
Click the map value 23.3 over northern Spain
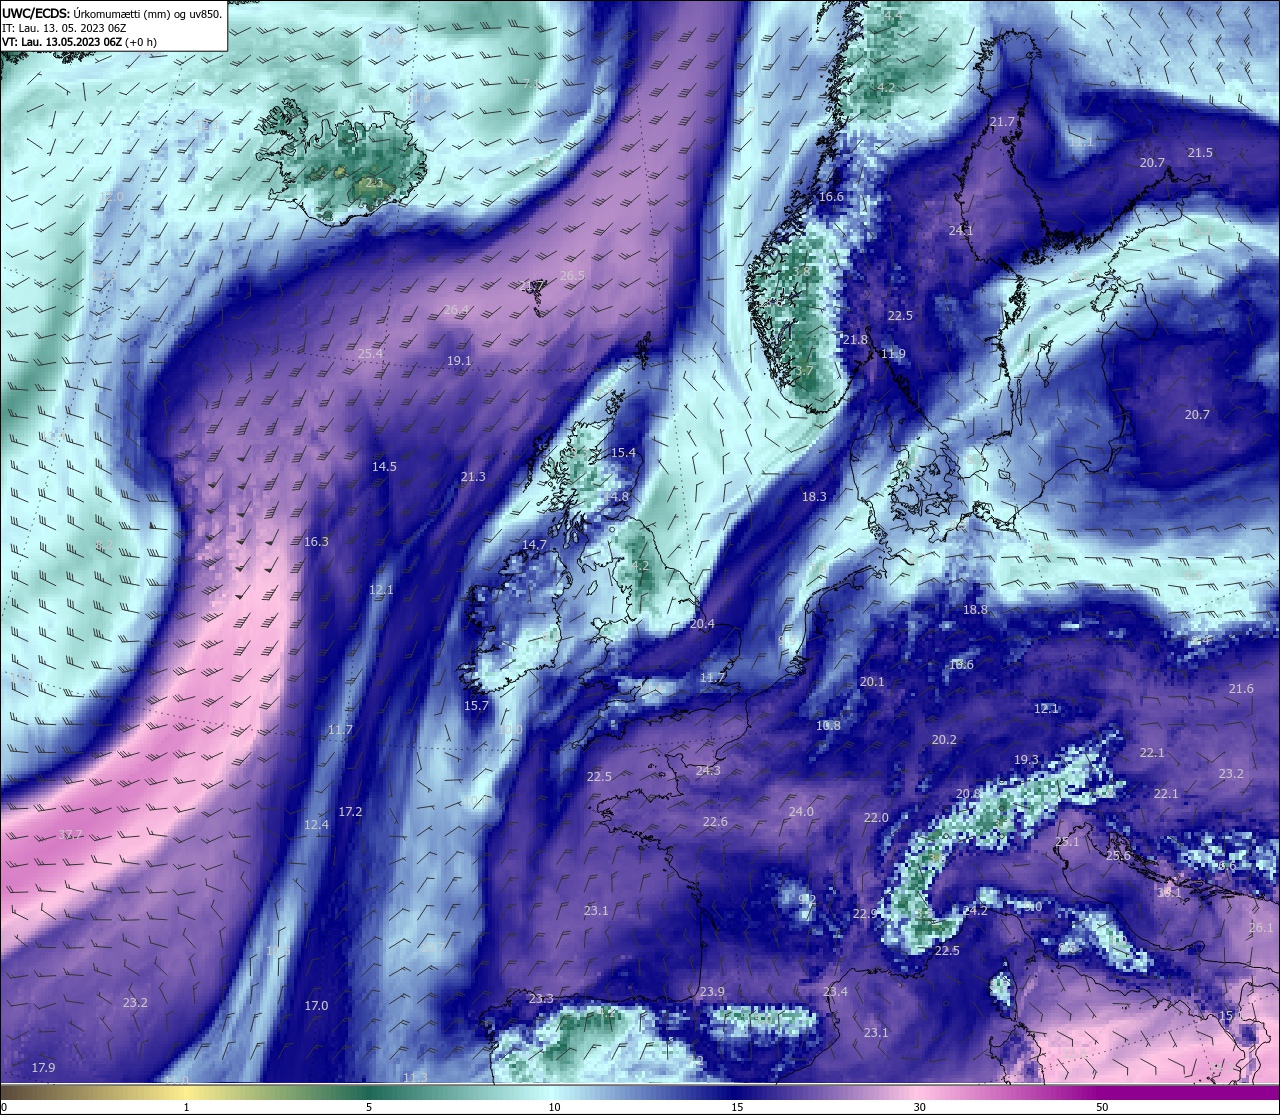541,999
